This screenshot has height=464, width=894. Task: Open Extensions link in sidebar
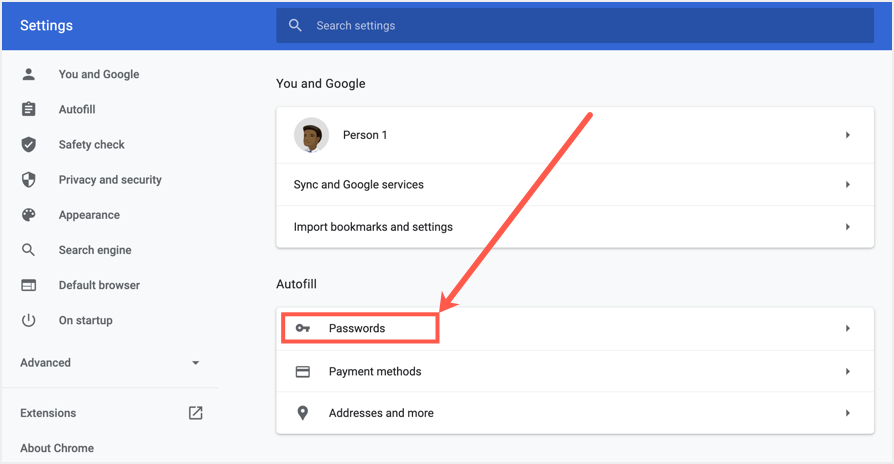coord(48,413)
